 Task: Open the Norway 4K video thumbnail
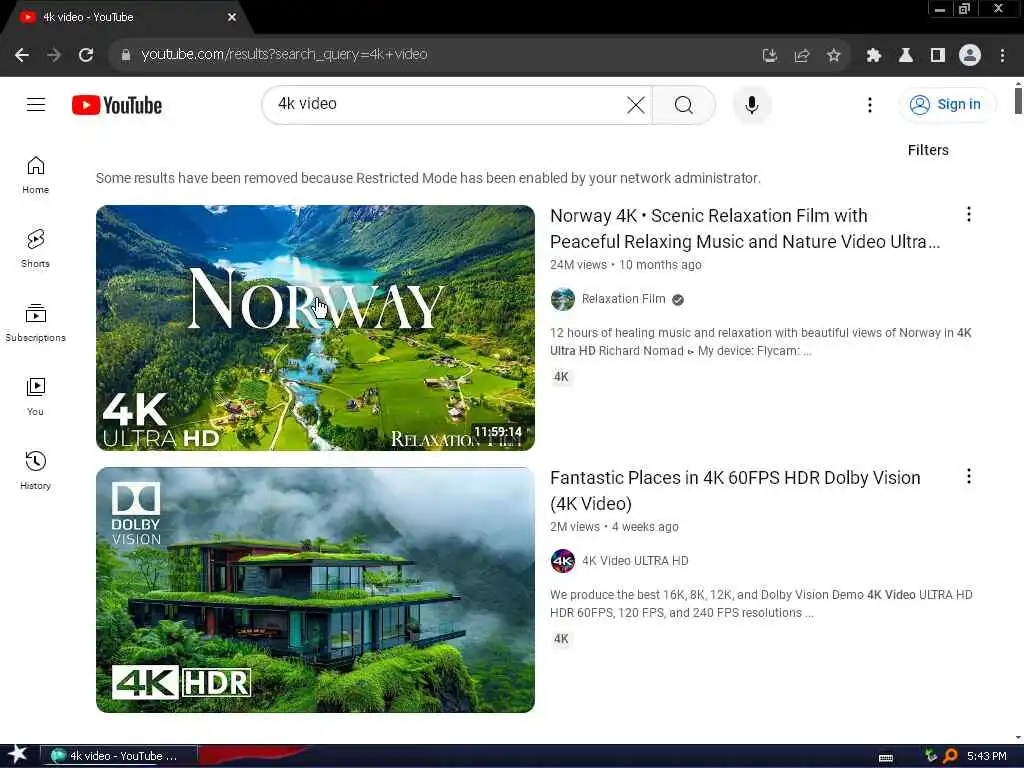coord(315,328)
